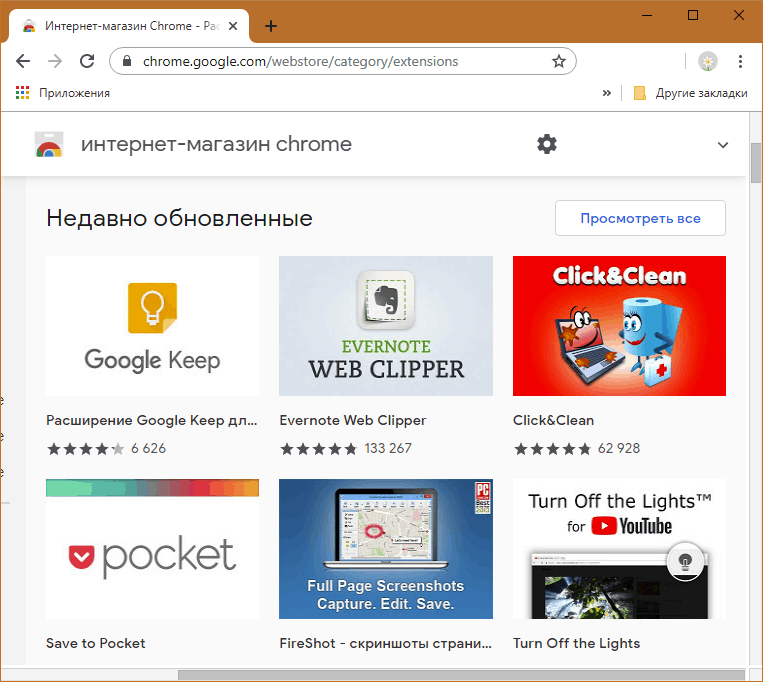Click the Chrome Web Store logo

click(49, 144)
